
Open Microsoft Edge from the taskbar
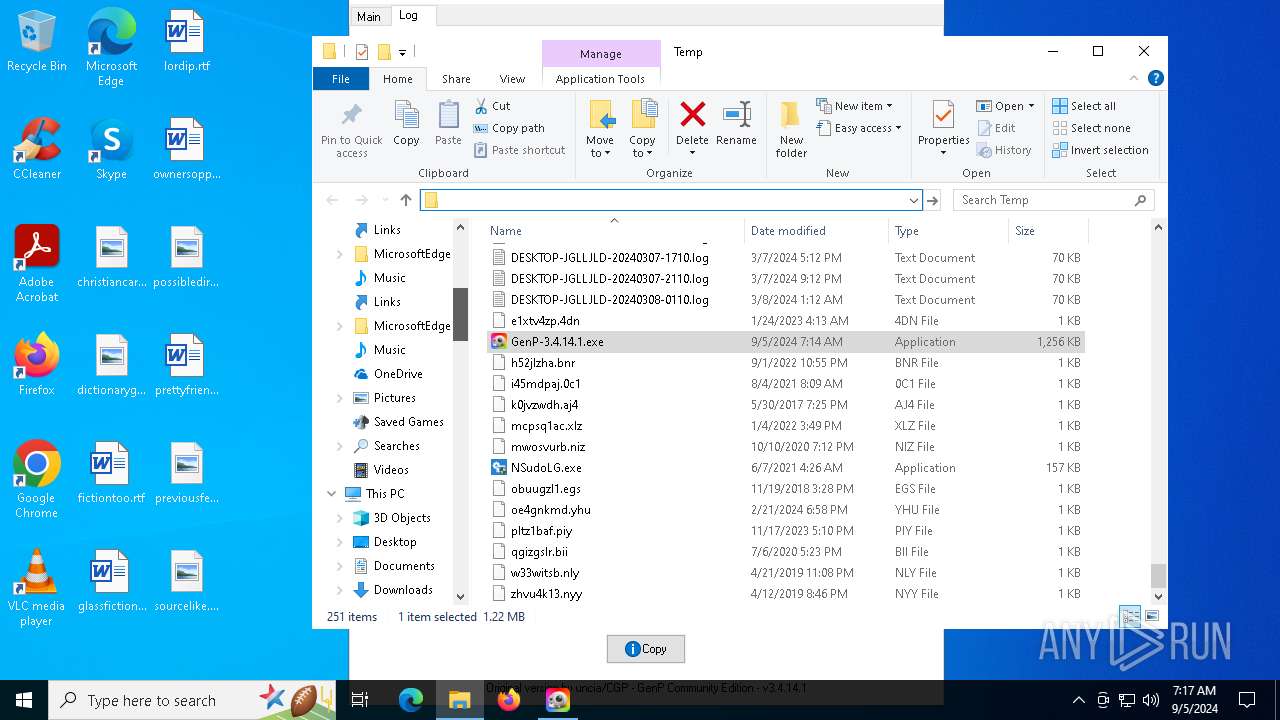[x=411, y=700]
